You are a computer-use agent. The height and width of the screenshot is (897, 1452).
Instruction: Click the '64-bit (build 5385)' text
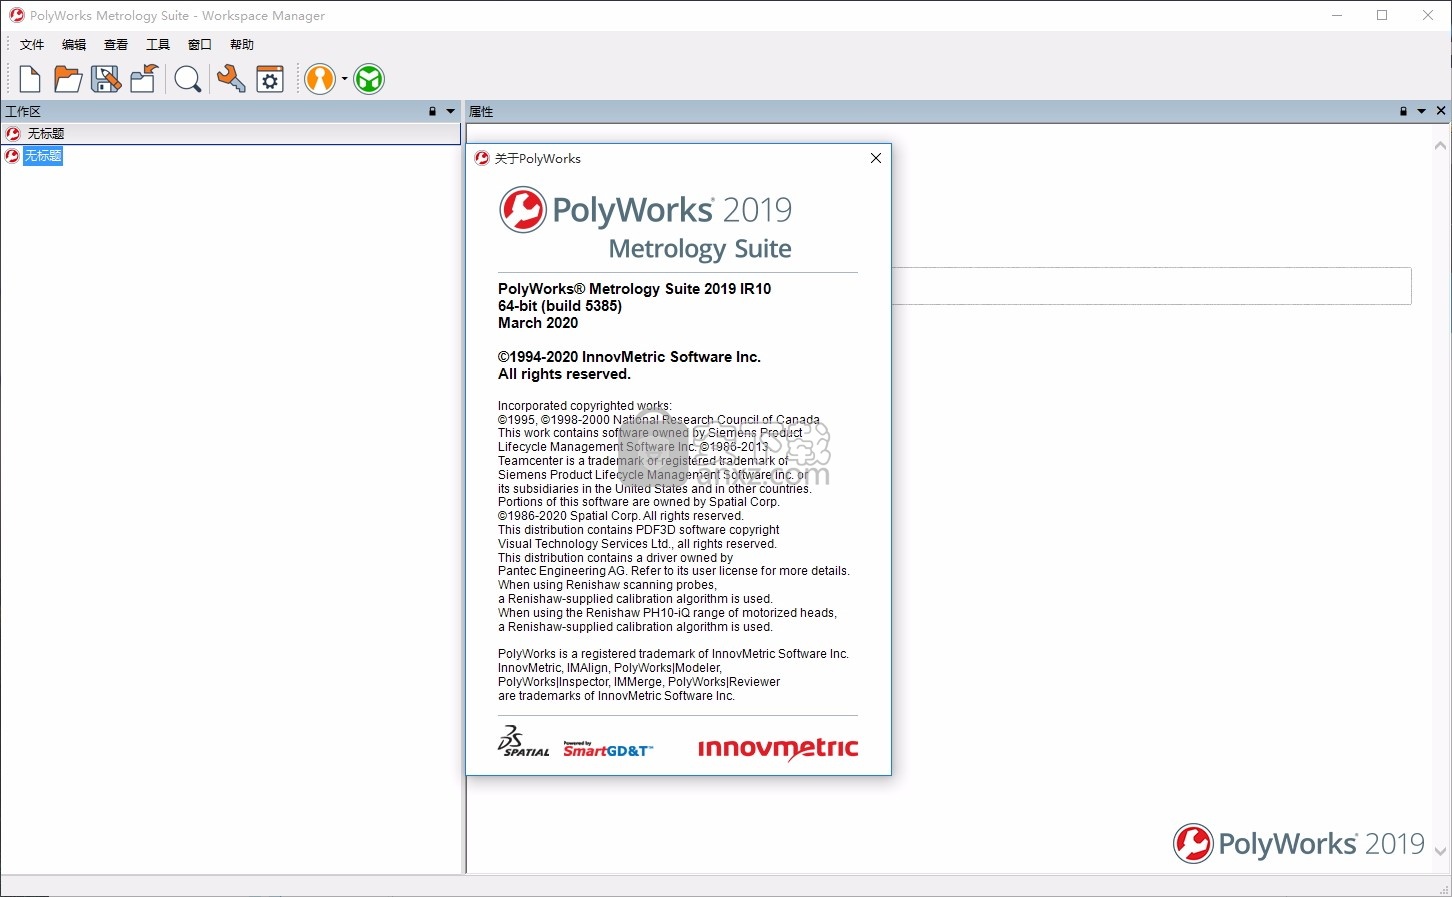point(560,306)
